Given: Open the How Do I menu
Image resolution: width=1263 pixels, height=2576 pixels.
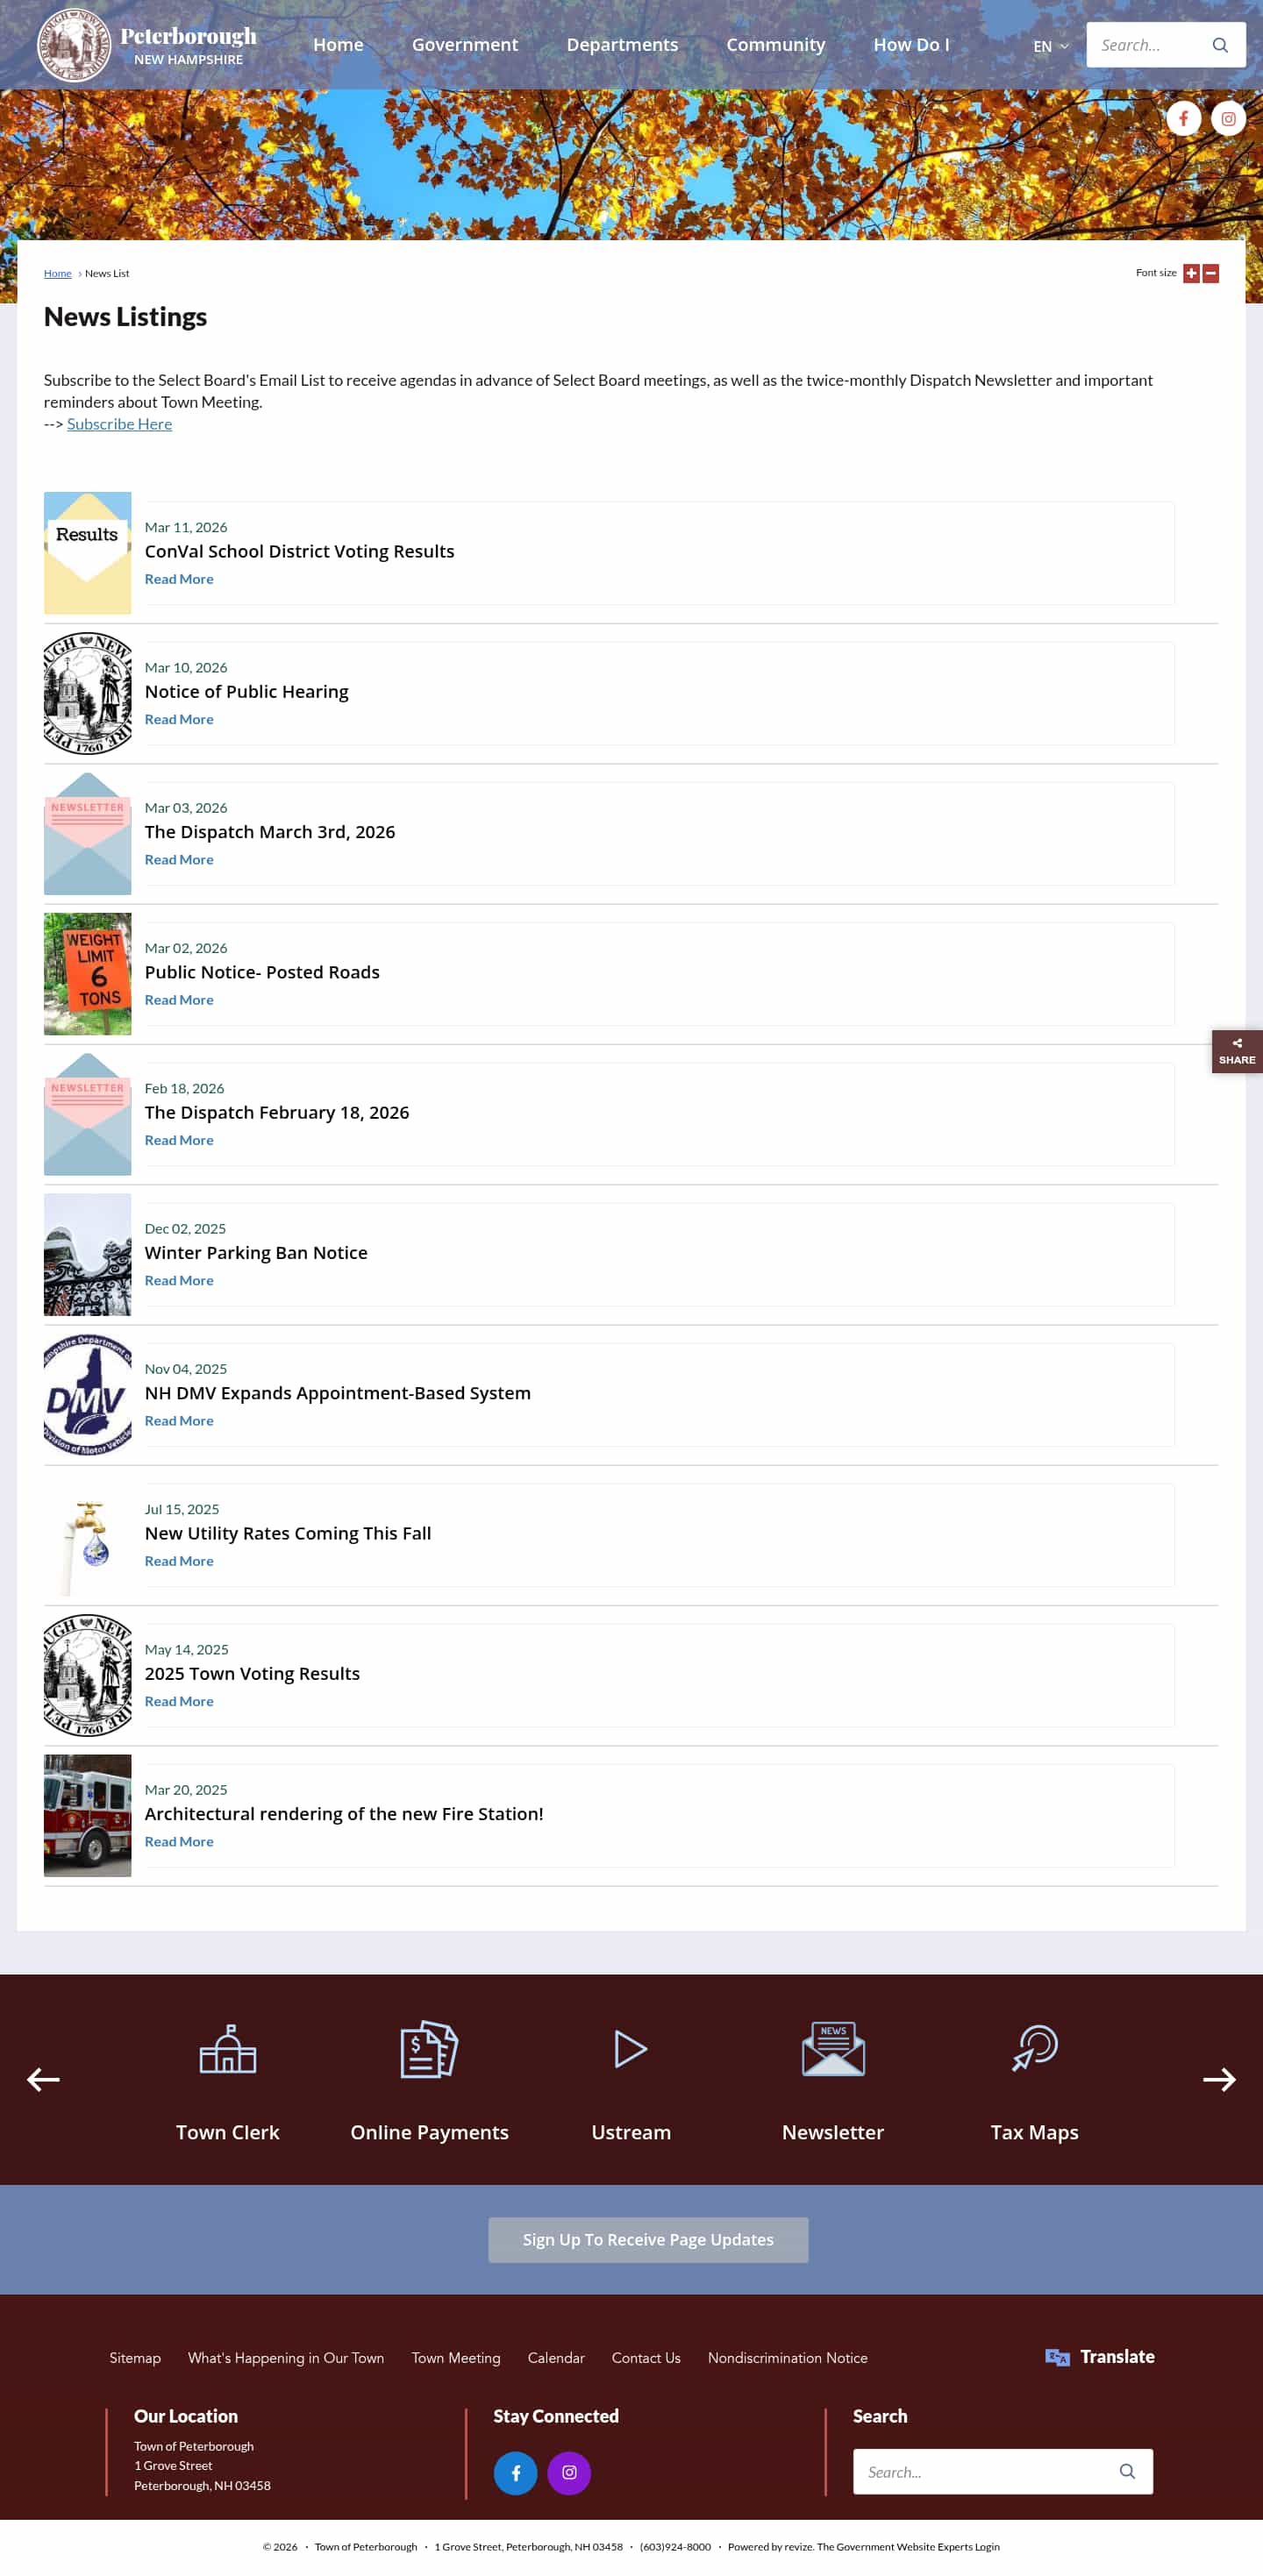Looking at the screenshot, I should pyautogui.click(x=911, y=45).
